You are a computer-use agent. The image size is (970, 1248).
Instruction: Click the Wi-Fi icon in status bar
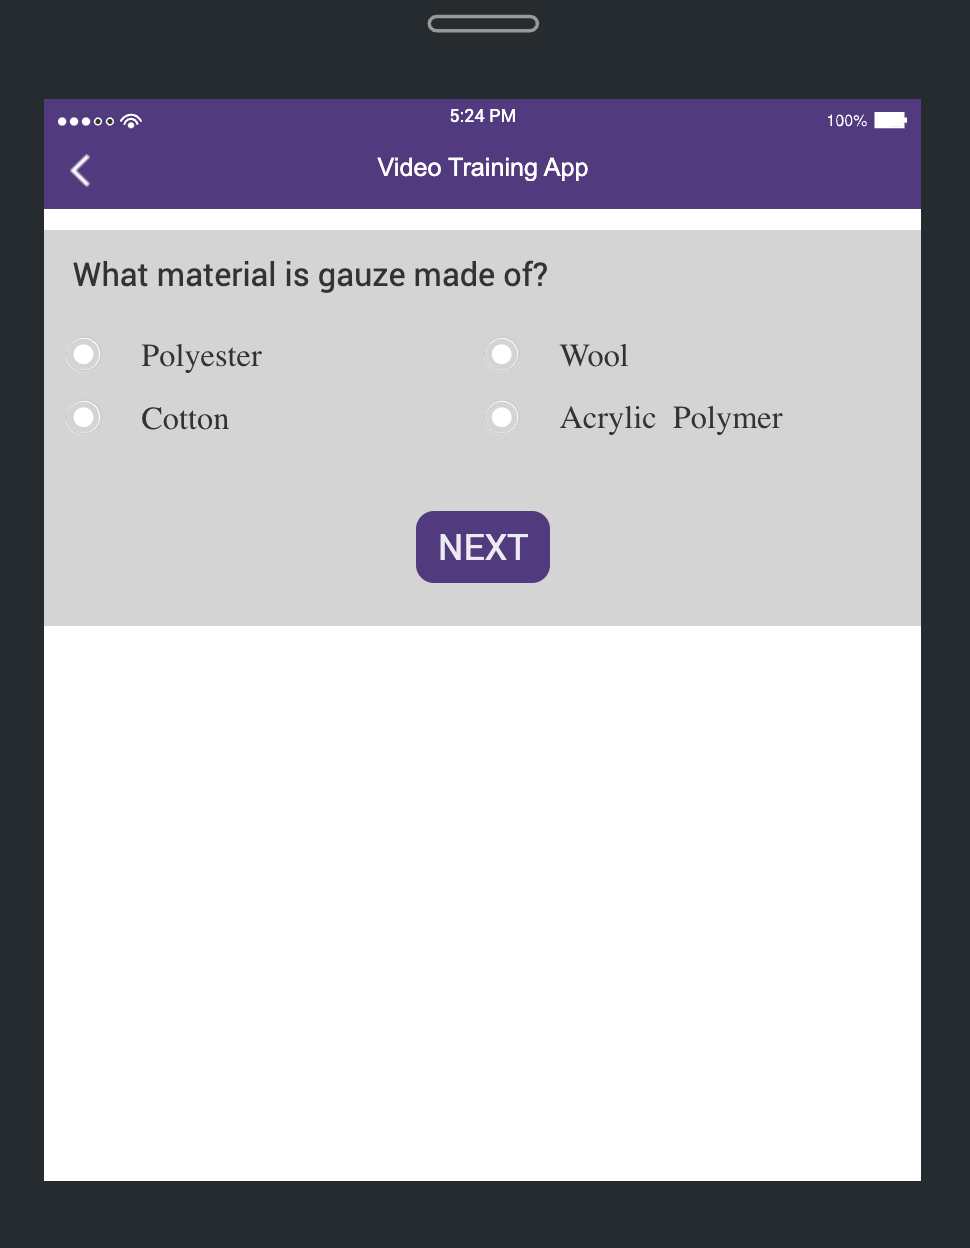coord(131,119)
